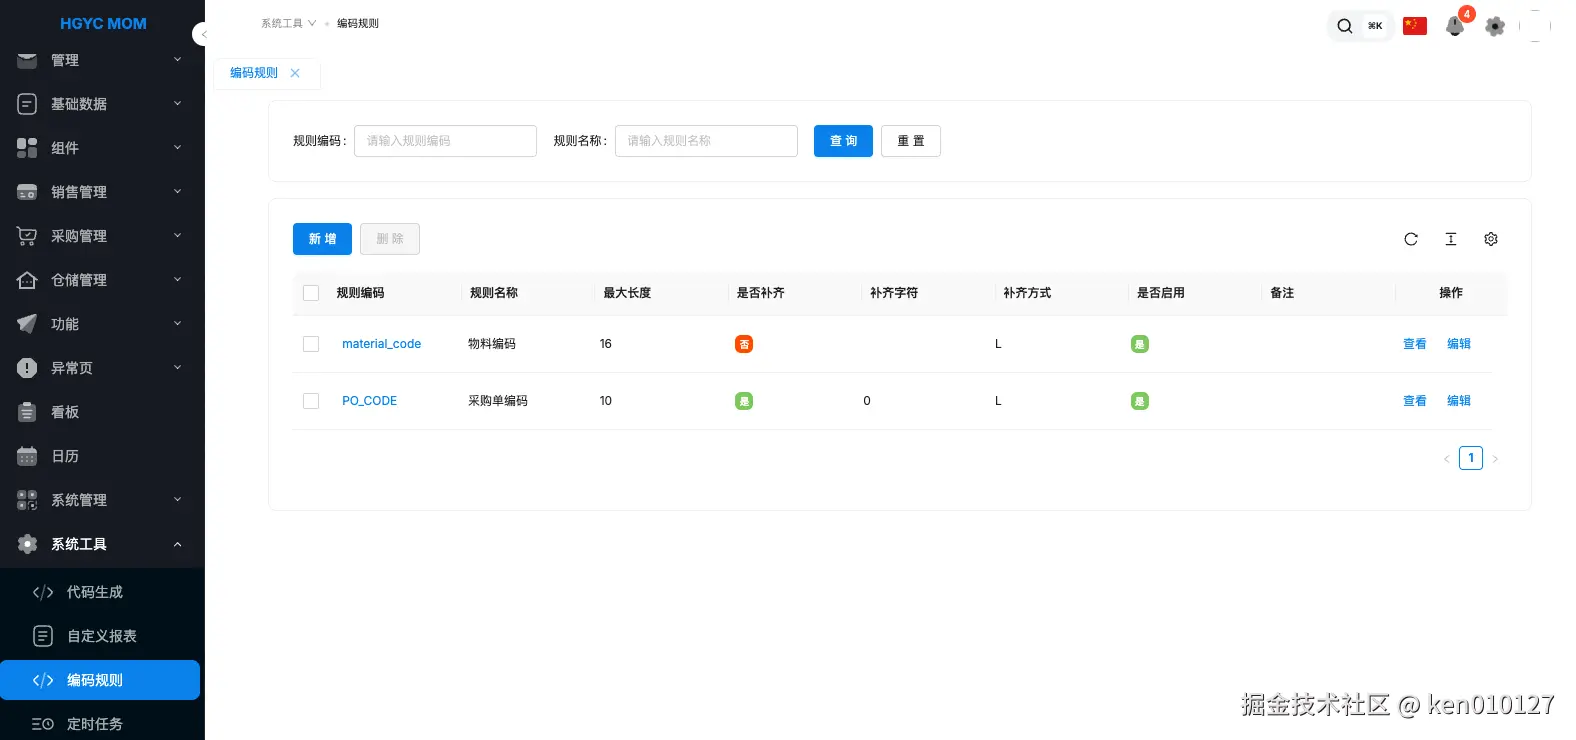1576x740 pixels.
Task: Check the PO_CODE row checkbox
Action: [x=311, y=401]
